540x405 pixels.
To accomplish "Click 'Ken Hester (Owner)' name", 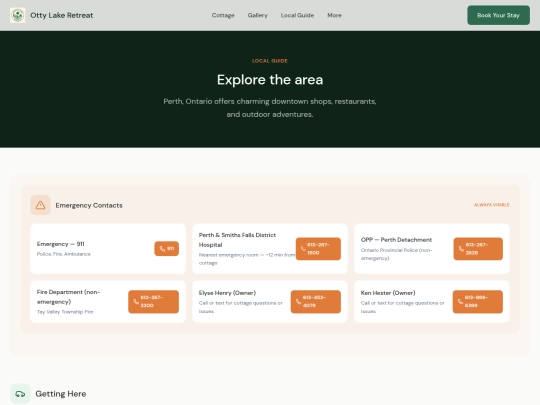I will tap(388, 293).
